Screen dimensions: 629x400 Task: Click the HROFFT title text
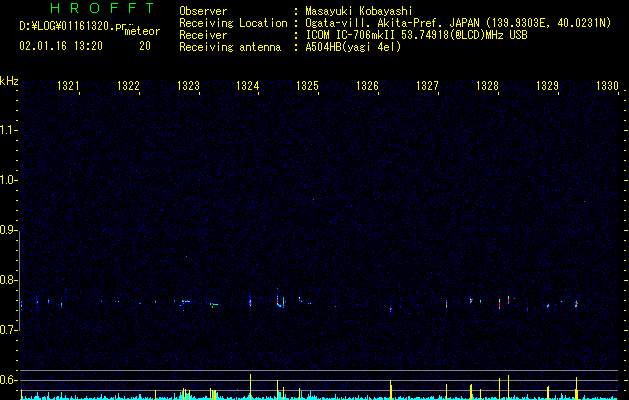tap(102, 8)
